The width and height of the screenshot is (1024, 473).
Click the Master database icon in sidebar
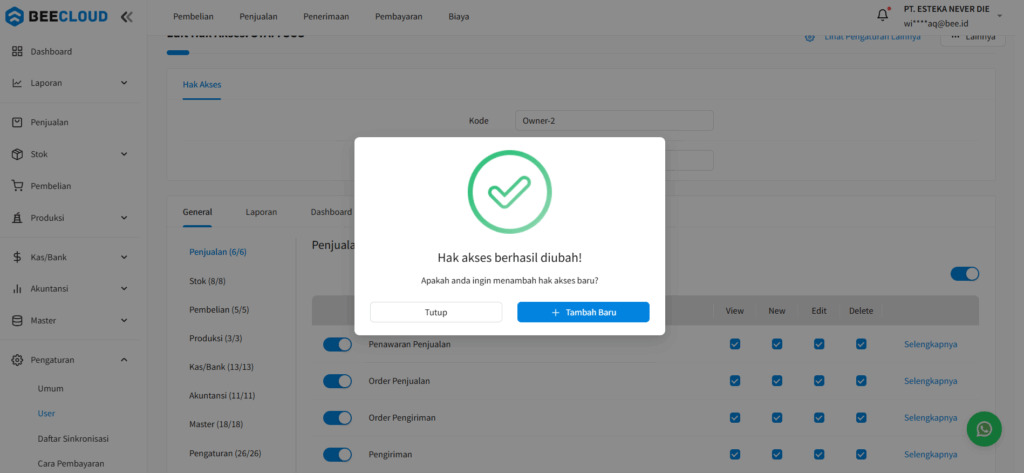17,321
